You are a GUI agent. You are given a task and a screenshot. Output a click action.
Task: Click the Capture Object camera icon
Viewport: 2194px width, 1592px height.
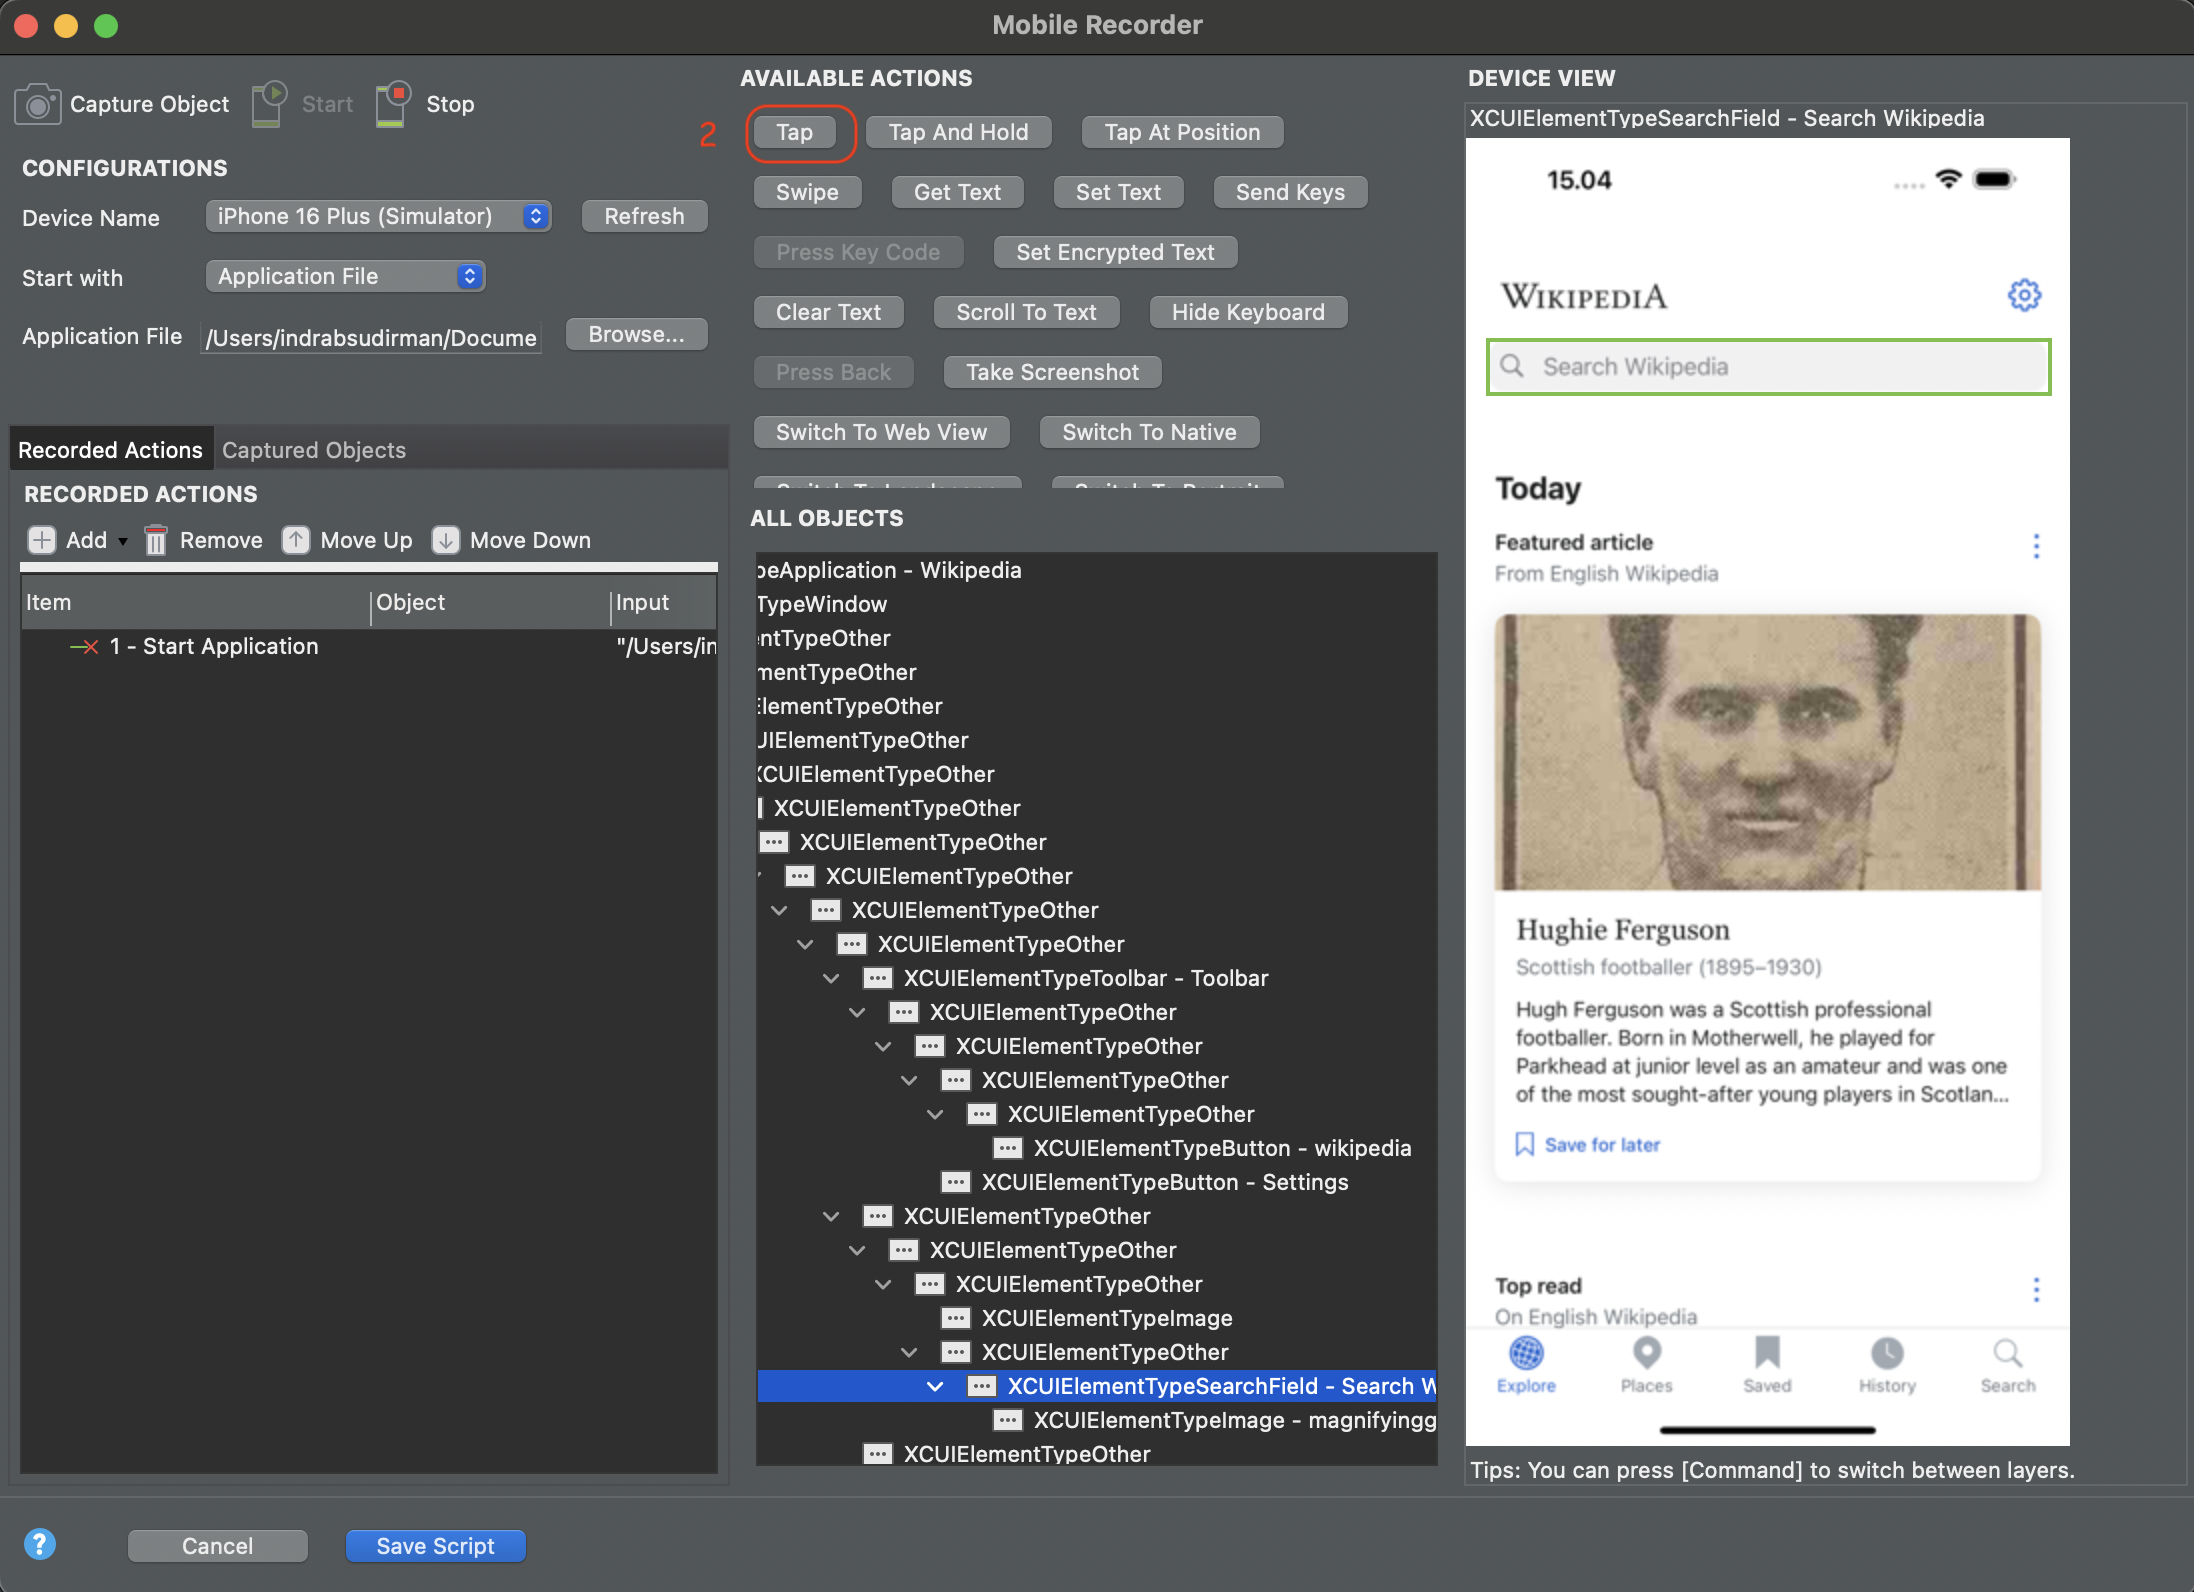(38, 105)
